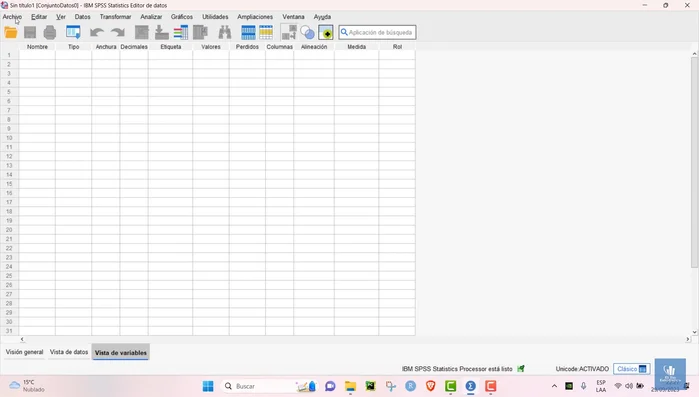The image size is (699, 397).
Task: Click the Valores column header
Action: (x=211, y=47)
